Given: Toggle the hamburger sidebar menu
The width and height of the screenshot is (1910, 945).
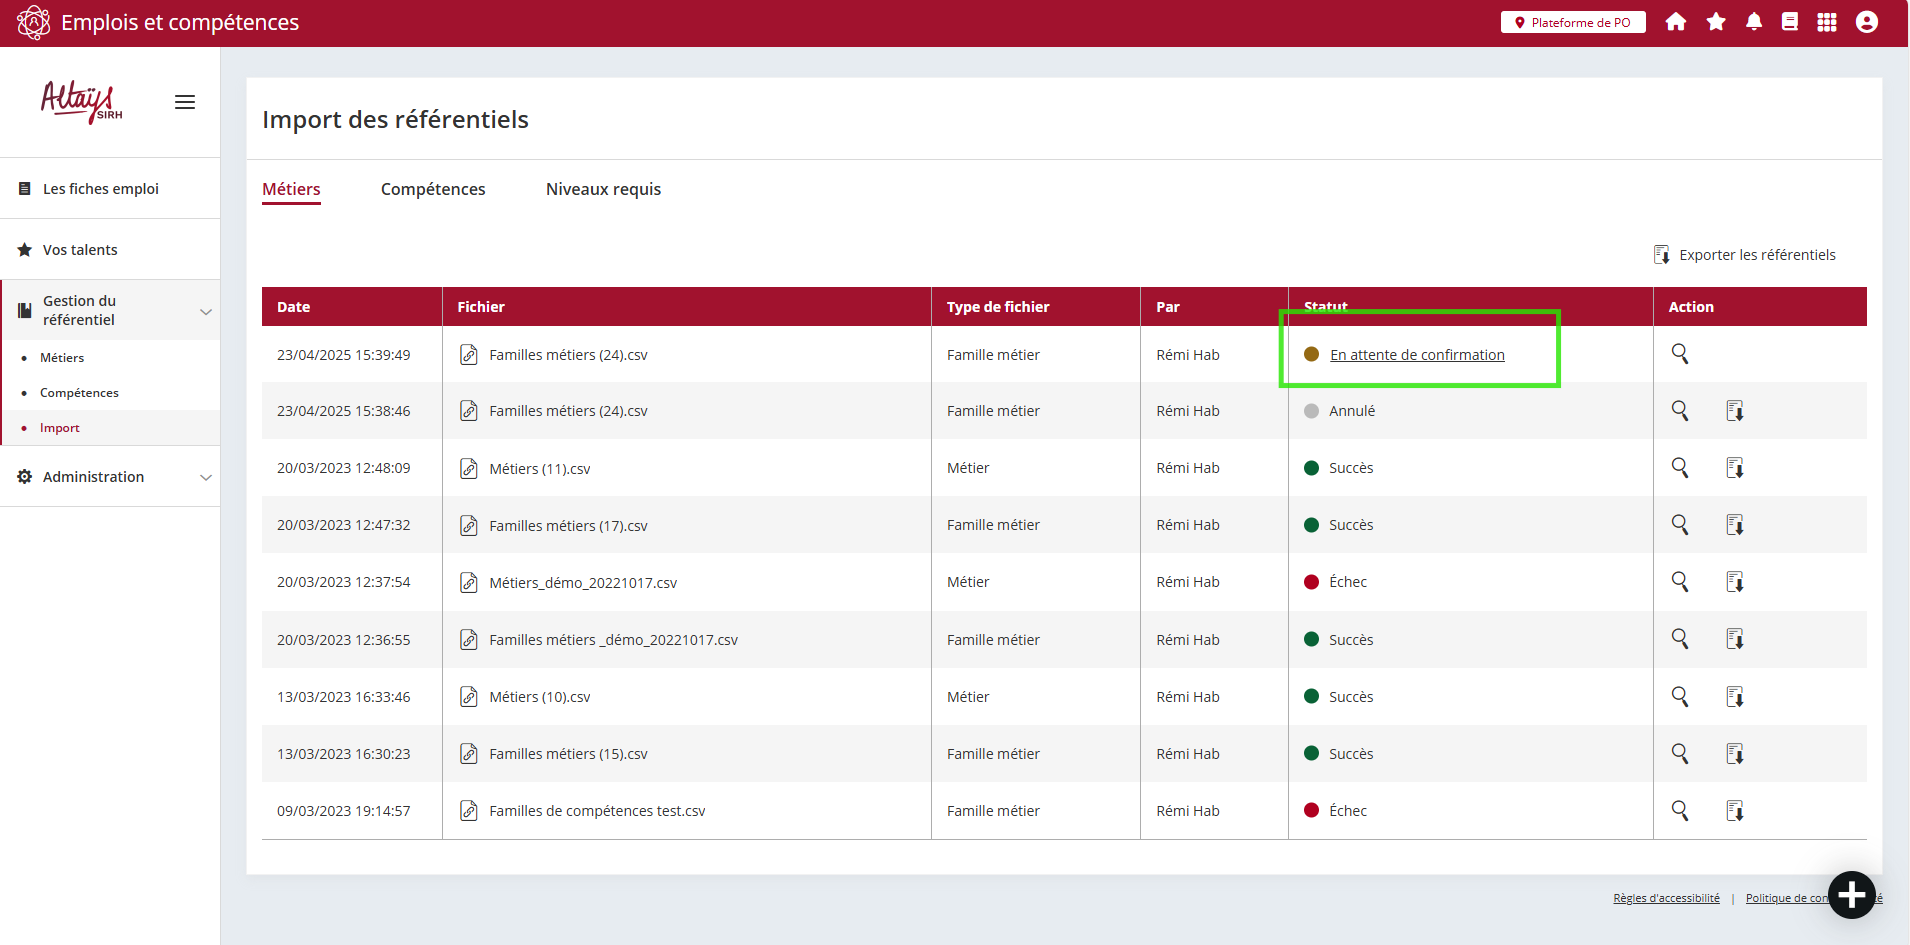Looking at the screenshot, I should point(185,102).
